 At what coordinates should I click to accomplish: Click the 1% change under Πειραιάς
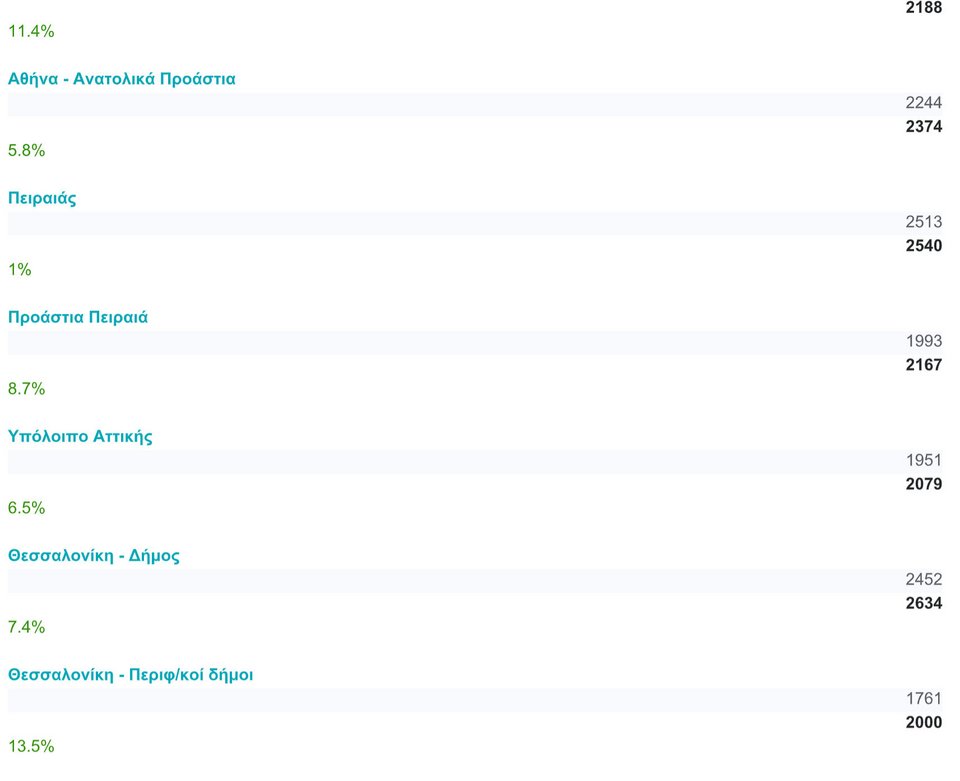coord(20,269)
